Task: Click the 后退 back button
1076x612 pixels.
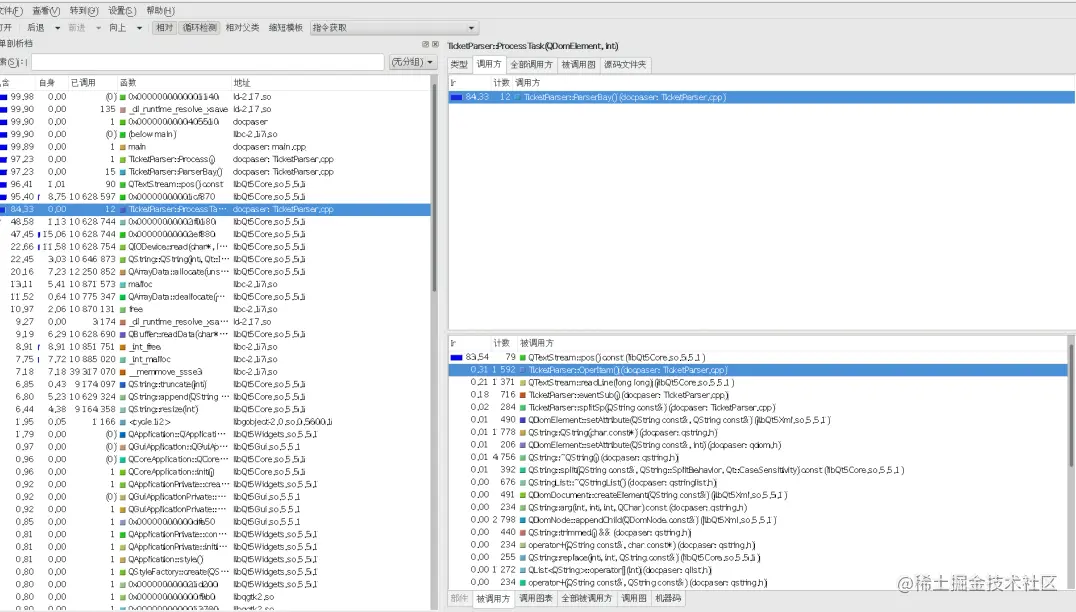Action: point(35,28)
